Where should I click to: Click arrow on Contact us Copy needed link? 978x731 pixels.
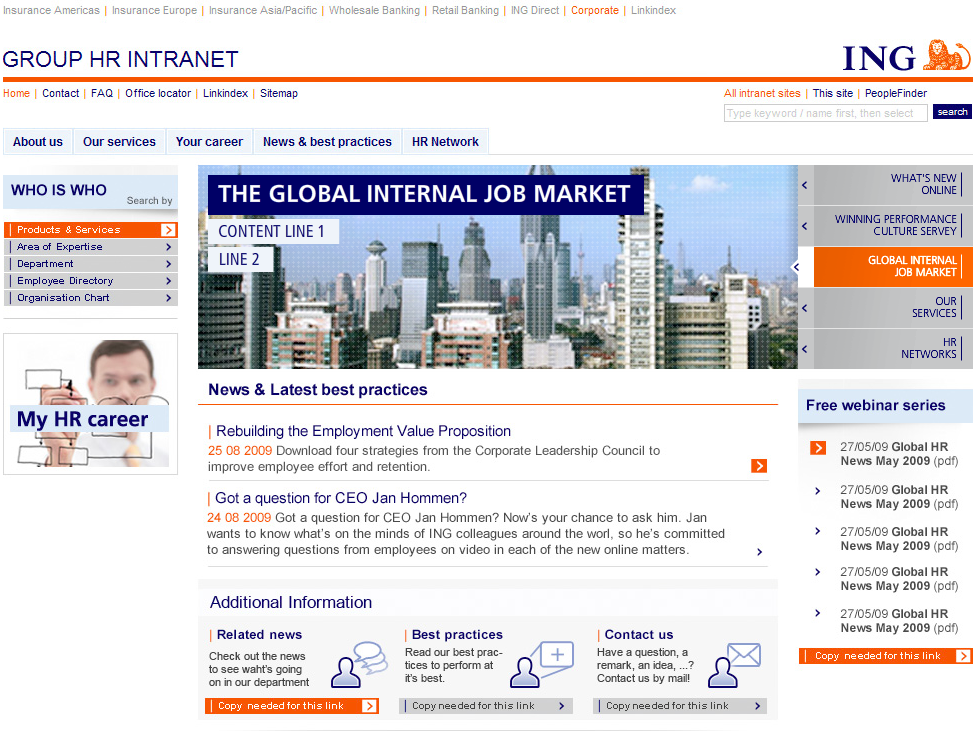coord(757,706)
